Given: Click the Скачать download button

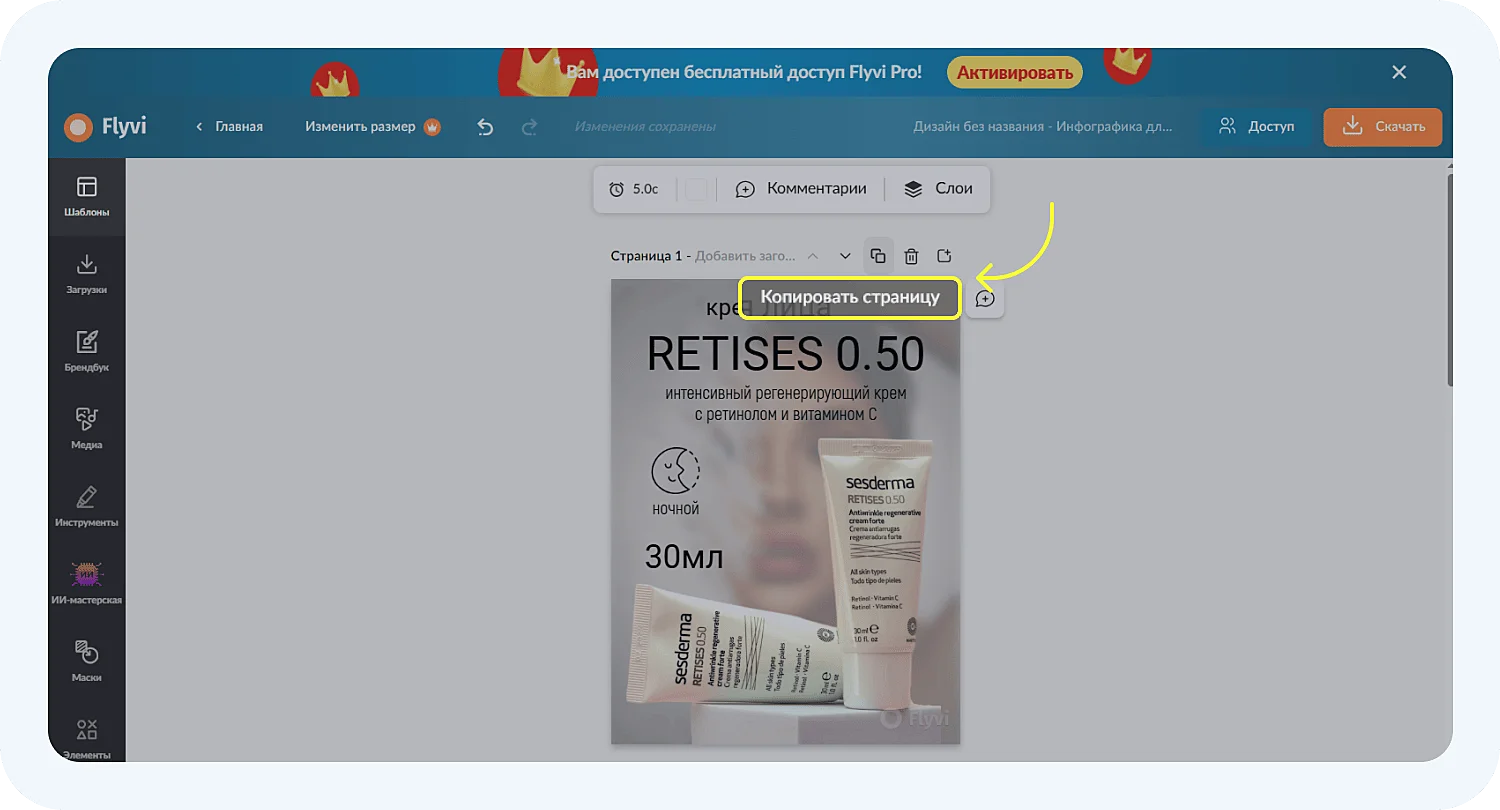Looking at the screenshot, I should coord(1383,127).
